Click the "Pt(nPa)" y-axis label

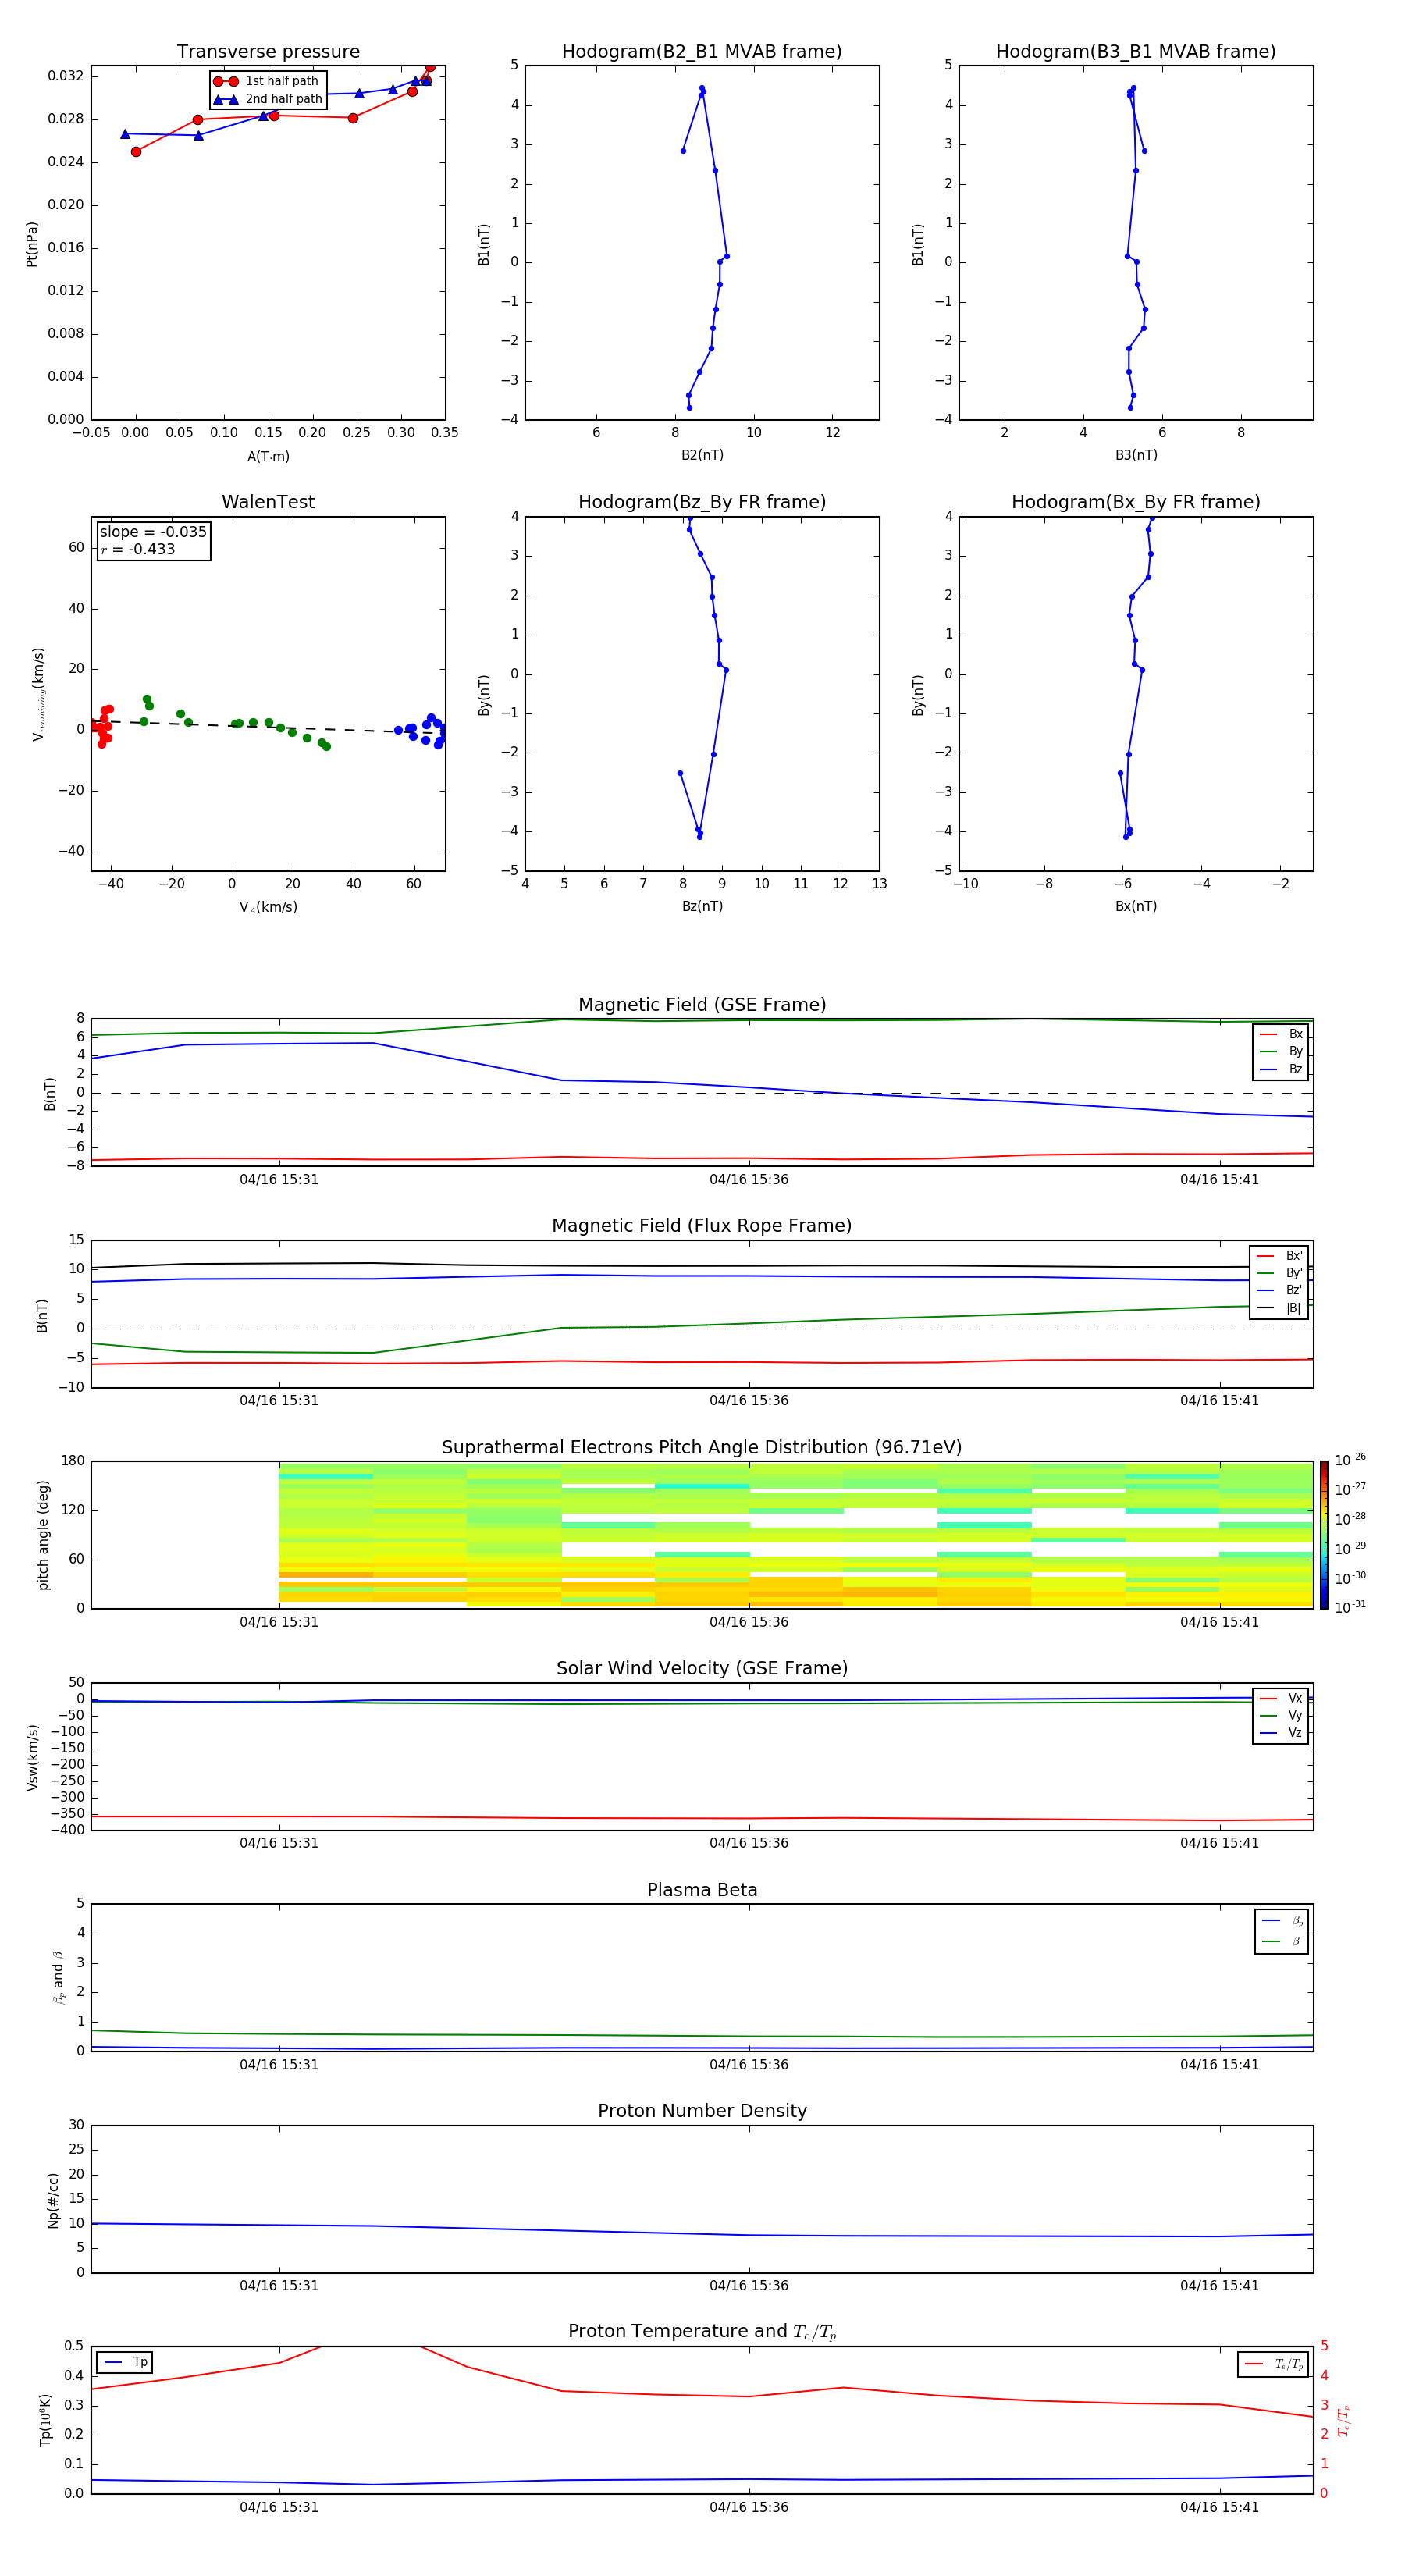pos(32,244)
